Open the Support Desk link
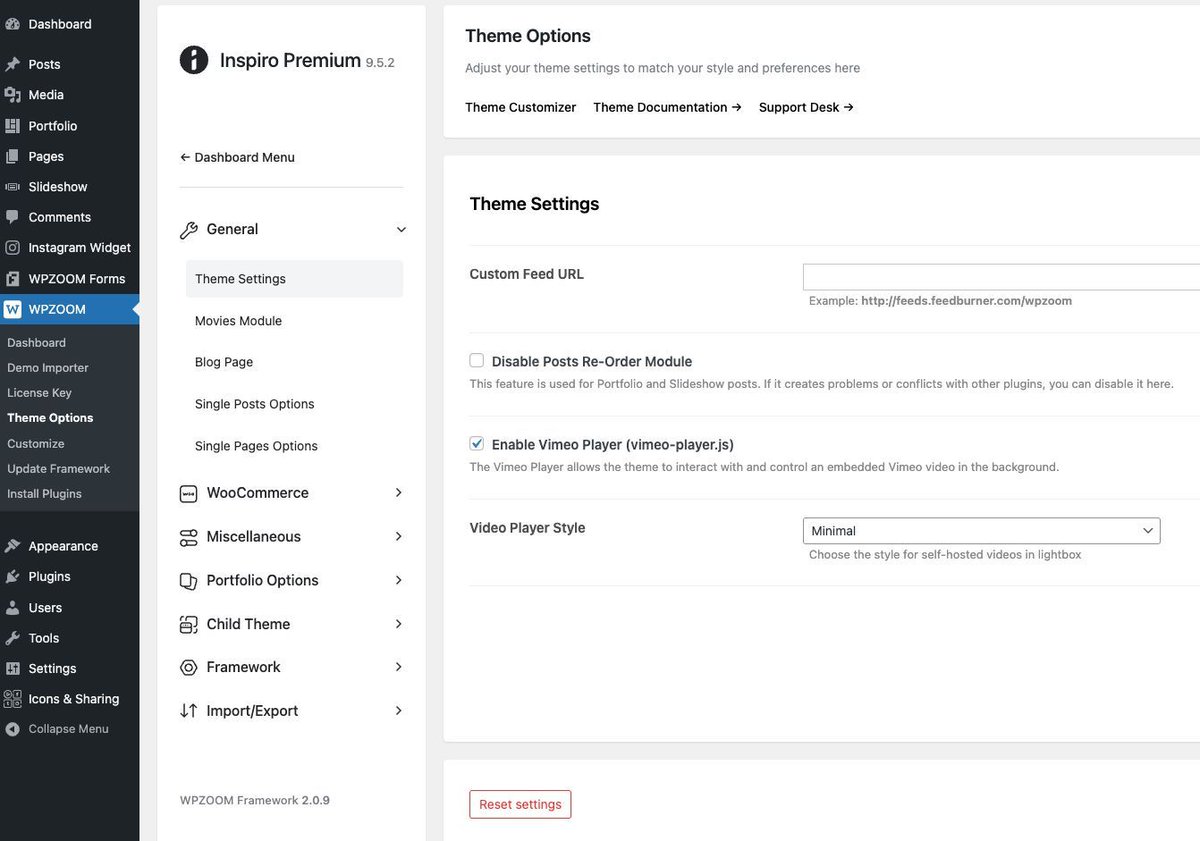Viewport: 1200px width, 841px height. [806, 107]
